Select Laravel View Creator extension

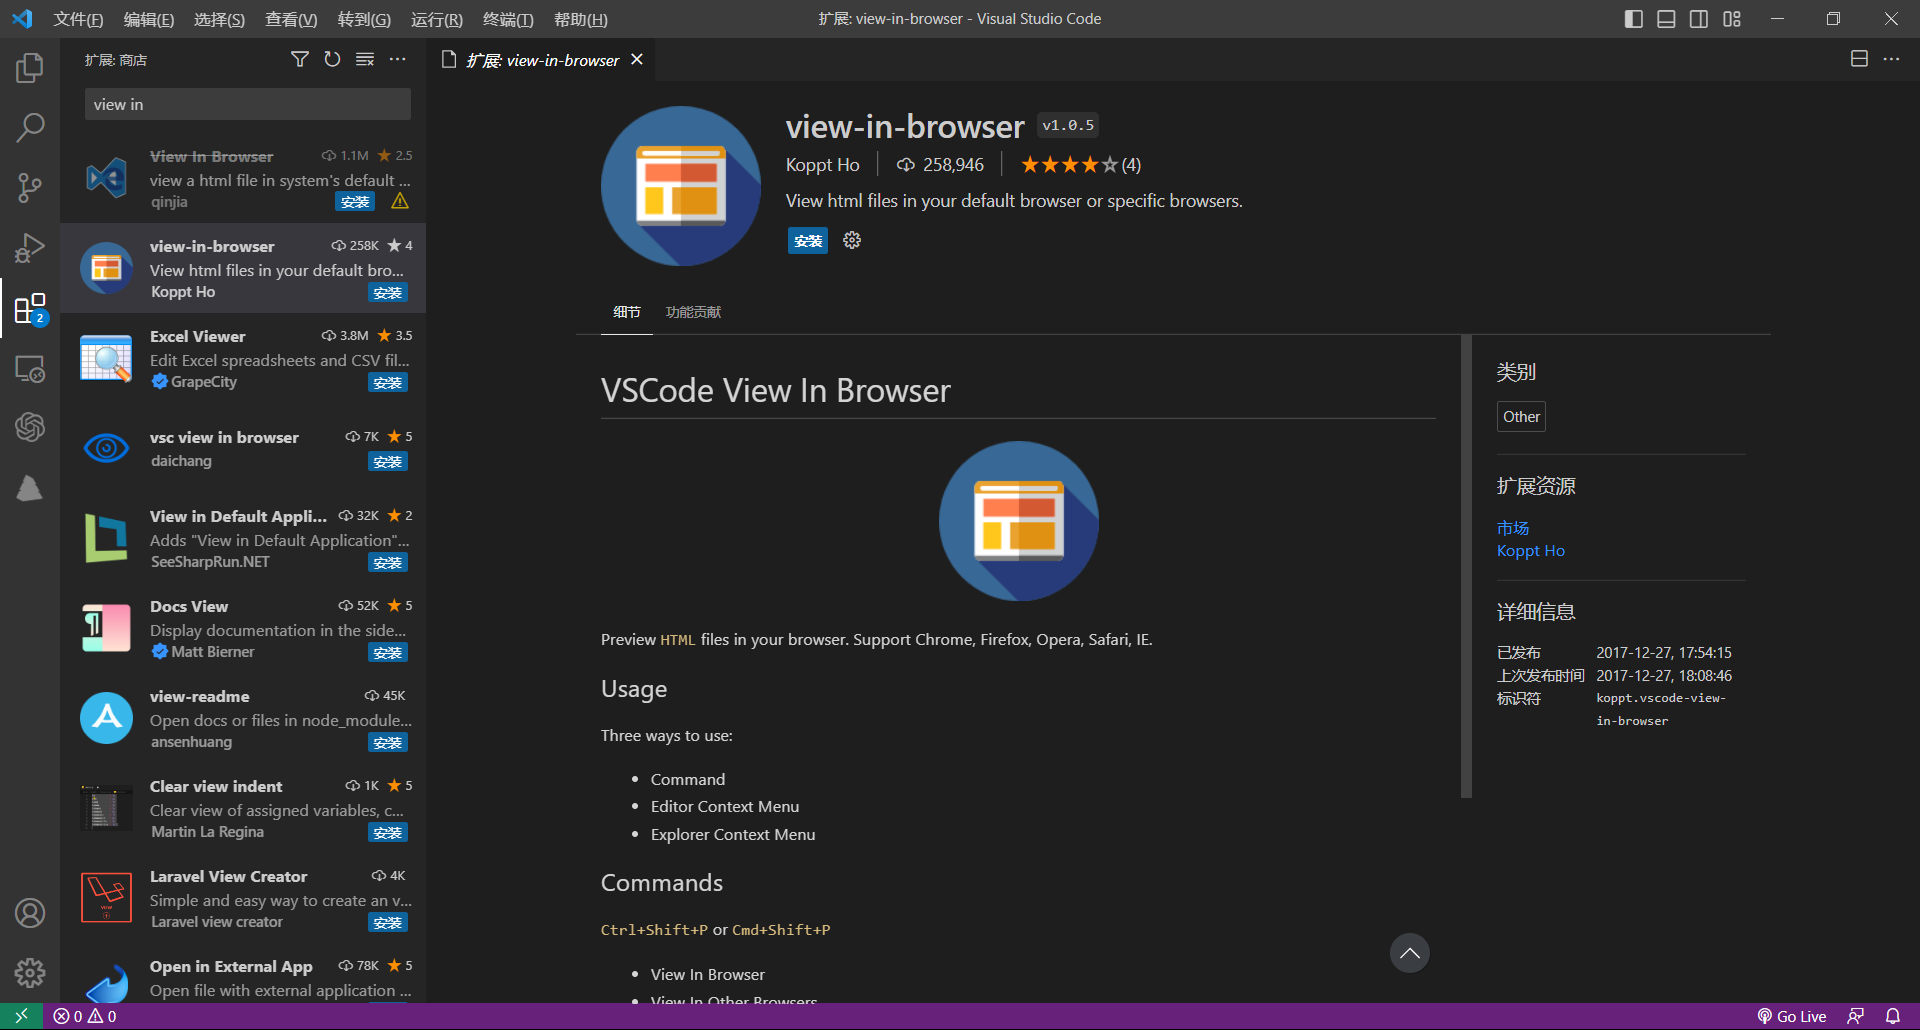(243, 898)
